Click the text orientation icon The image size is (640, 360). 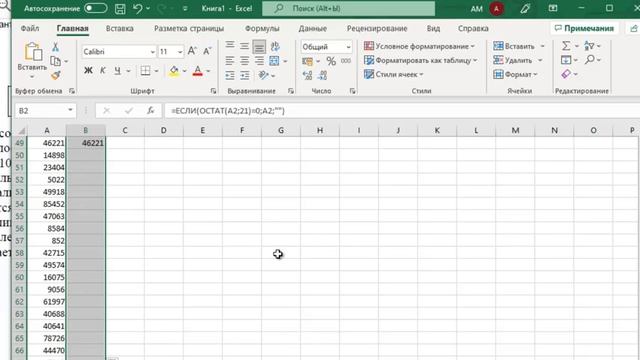[x=275, y=46]
